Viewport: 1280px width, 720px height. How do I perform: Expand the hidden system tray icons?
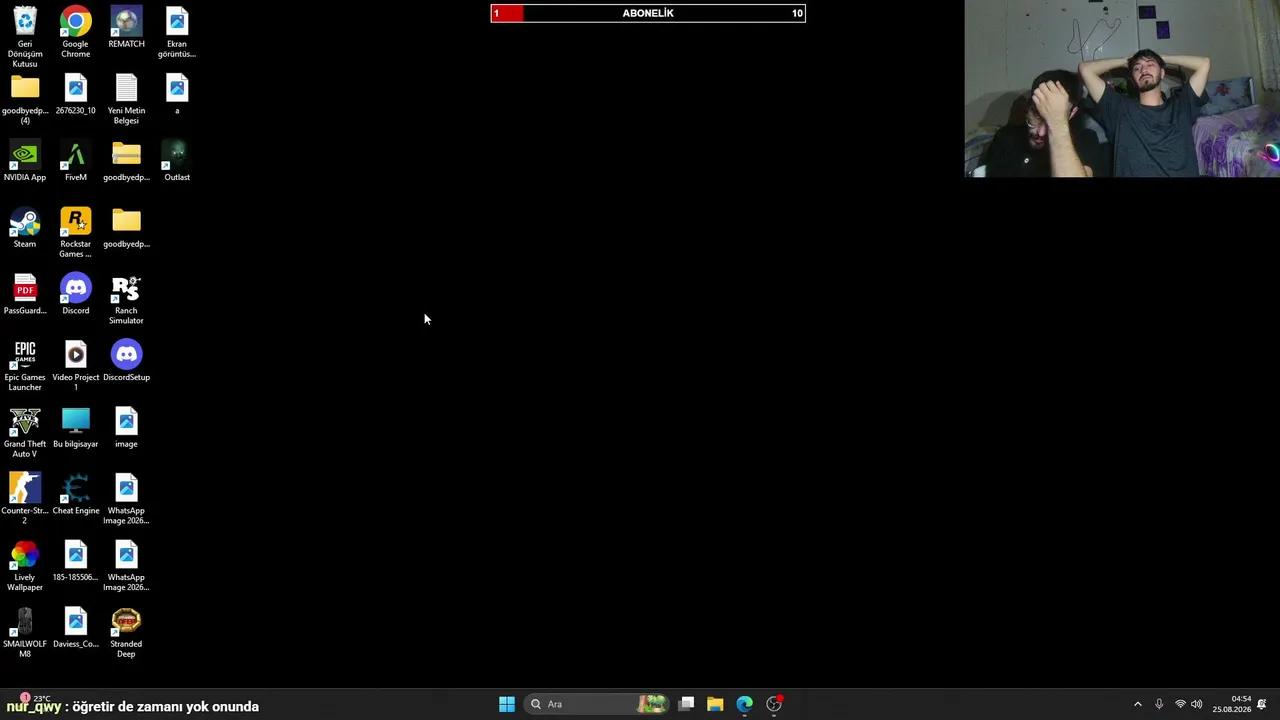1137,704
